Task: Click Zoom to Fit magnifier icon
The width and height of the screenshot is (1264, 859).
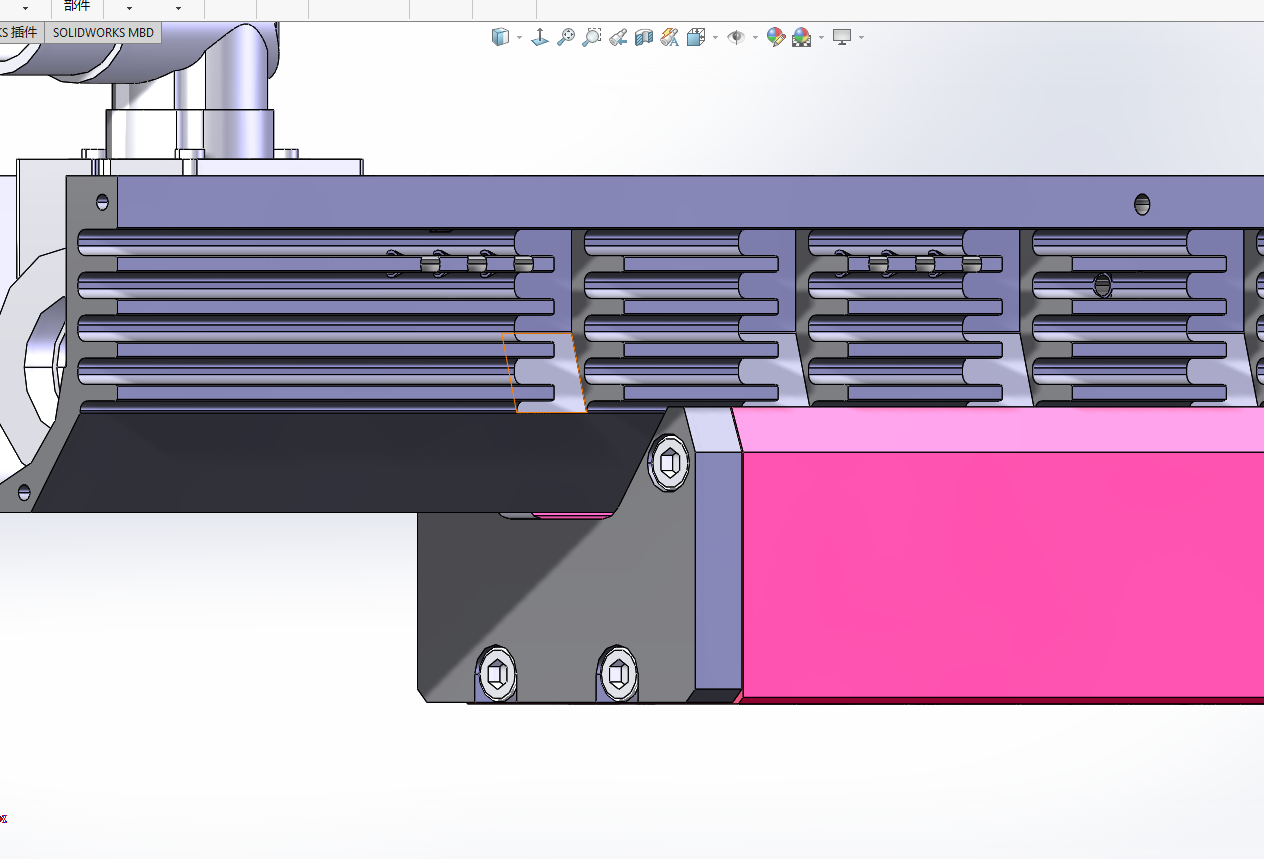Action: 566,38
